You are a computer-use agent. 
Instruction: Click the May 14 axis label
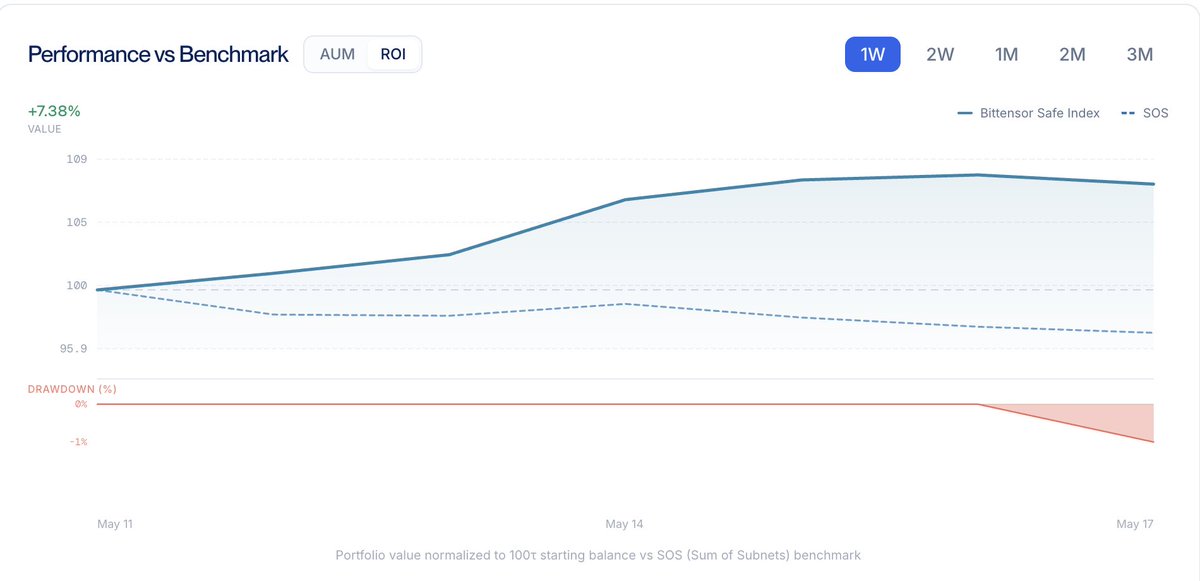[625, 524]
